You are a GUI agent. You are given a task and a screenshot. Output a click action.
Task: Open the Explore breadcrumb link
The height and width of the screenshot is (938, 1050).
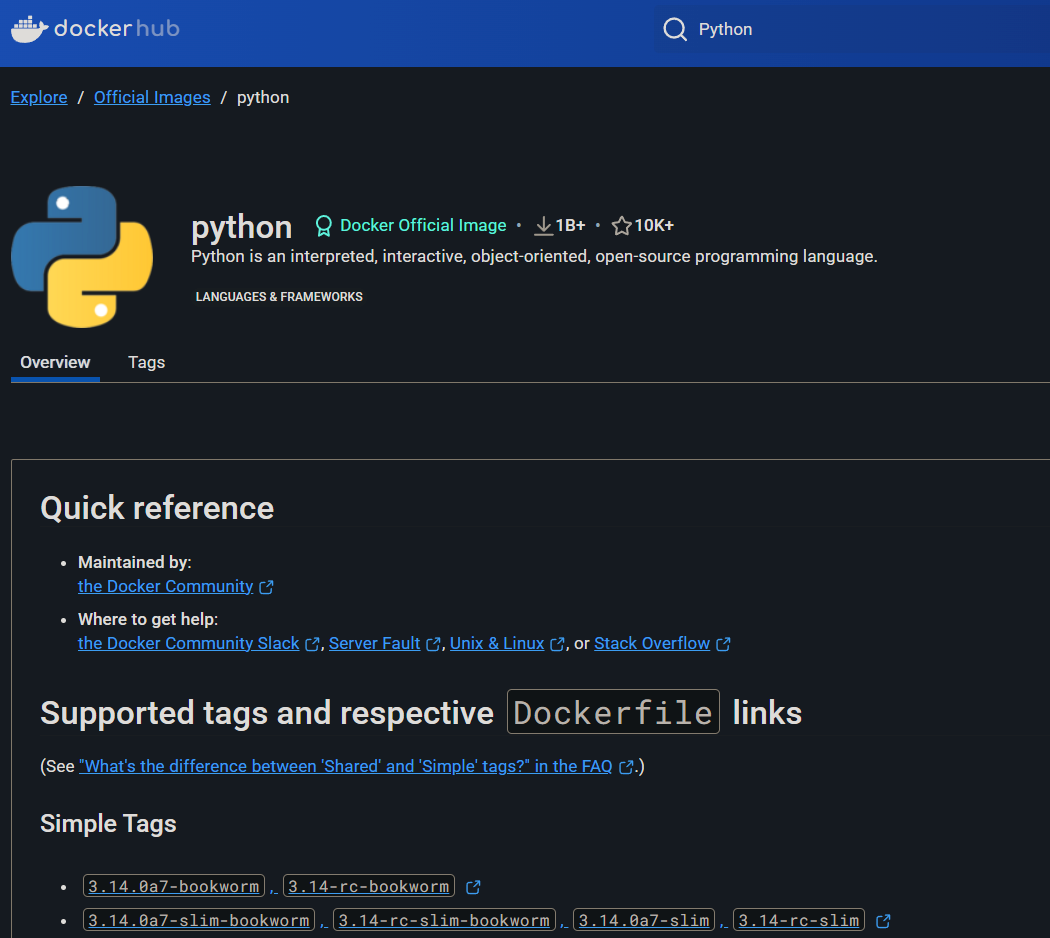(38, 97)
